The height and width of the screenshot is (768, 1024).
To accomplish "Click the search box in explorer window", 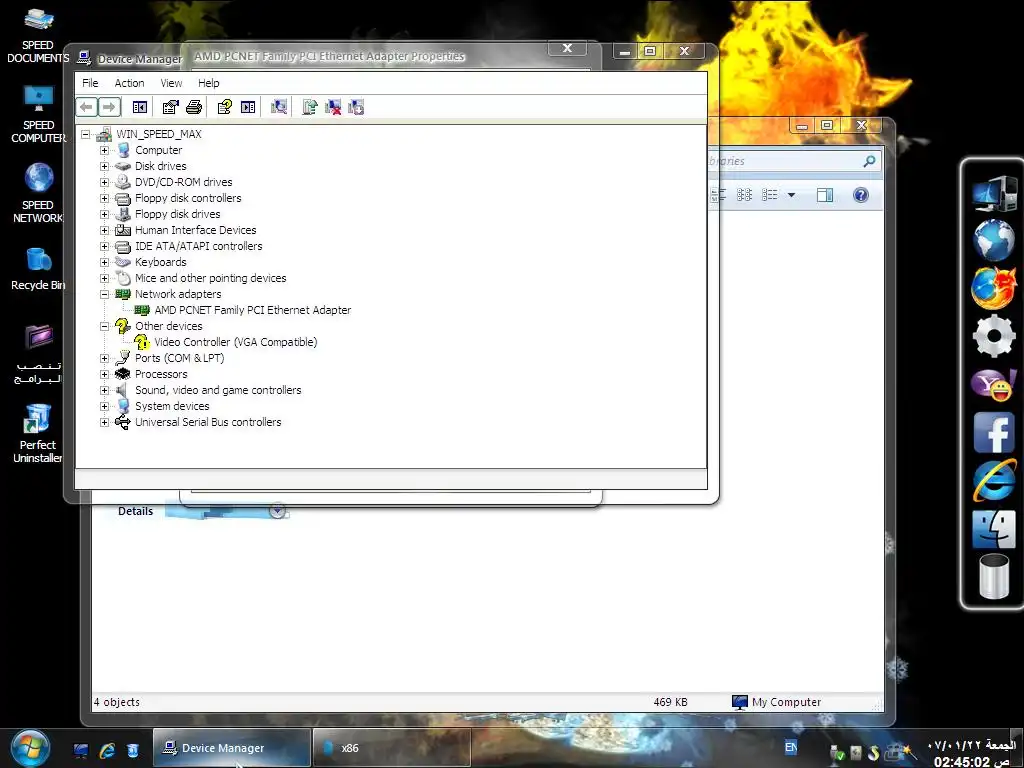I will (x=795, y=161).
